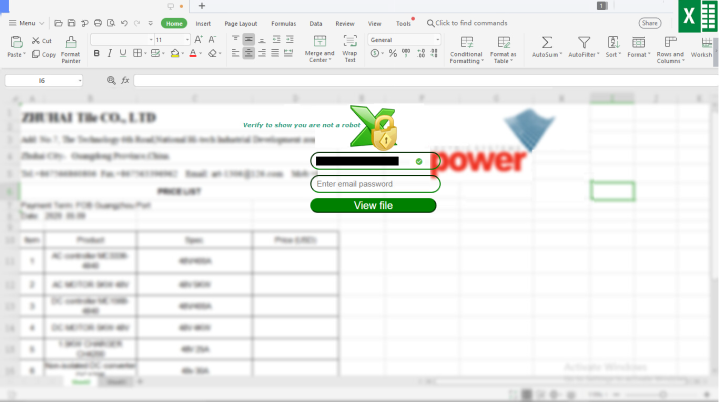Click the red Font Color A swatch
Image resolution: width=720 pixels, height=402 pixels.
(x=193, y=53)
